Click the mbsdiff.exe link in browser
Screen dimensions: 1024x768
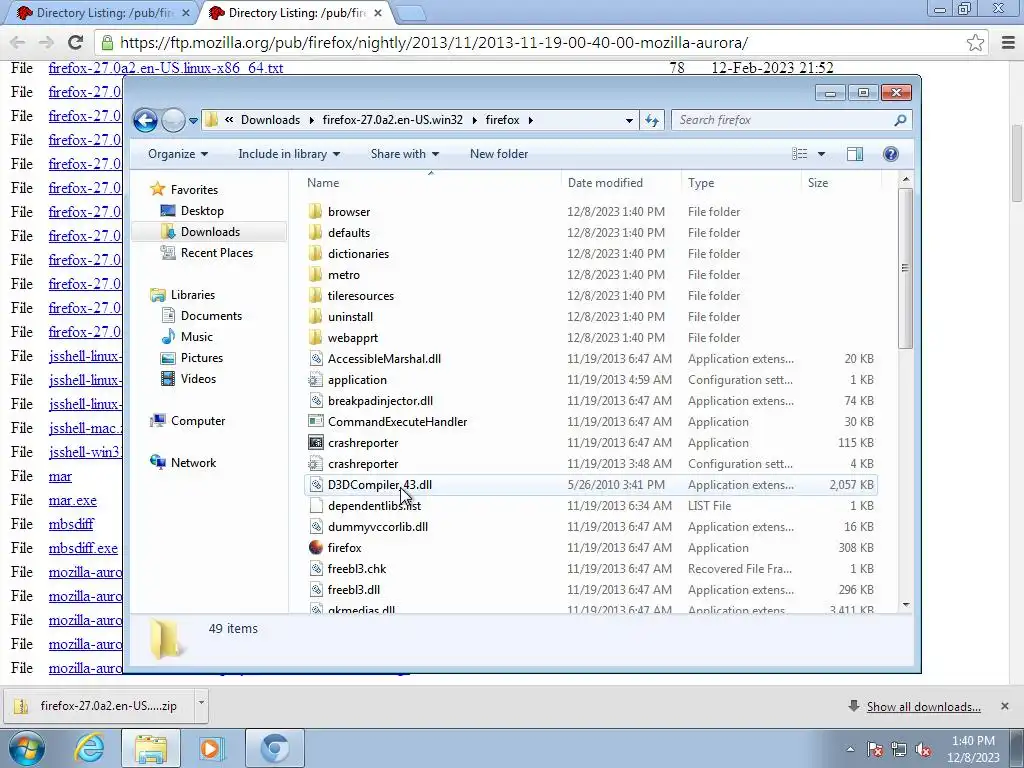(x=83, y=548)
